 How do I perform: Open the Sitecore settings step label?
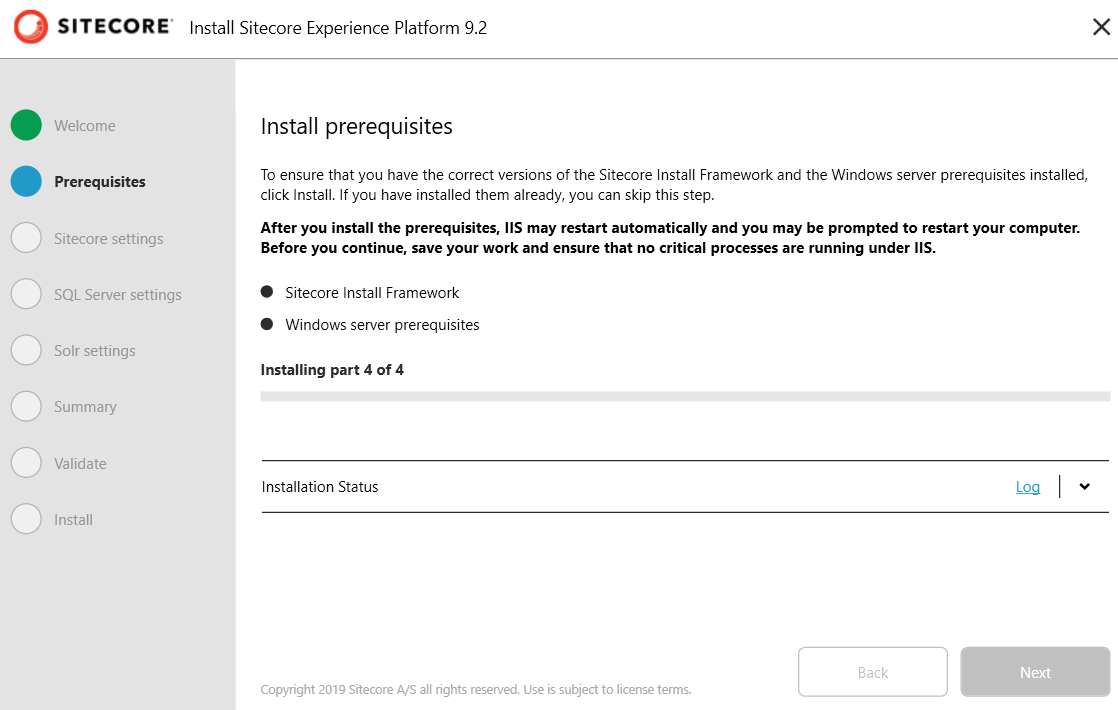[x=108, y=239]
